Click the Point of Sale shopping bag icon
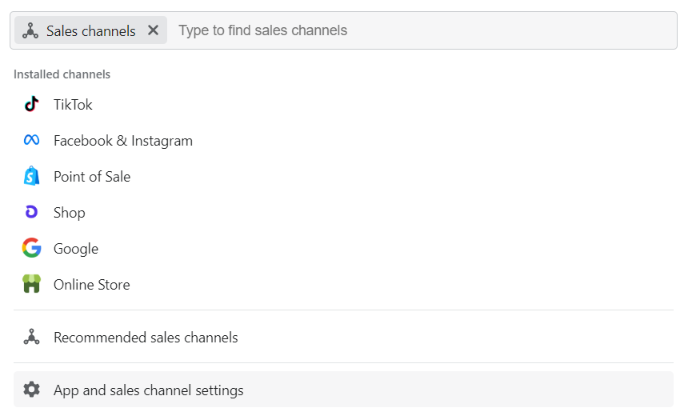 point(32,177)
